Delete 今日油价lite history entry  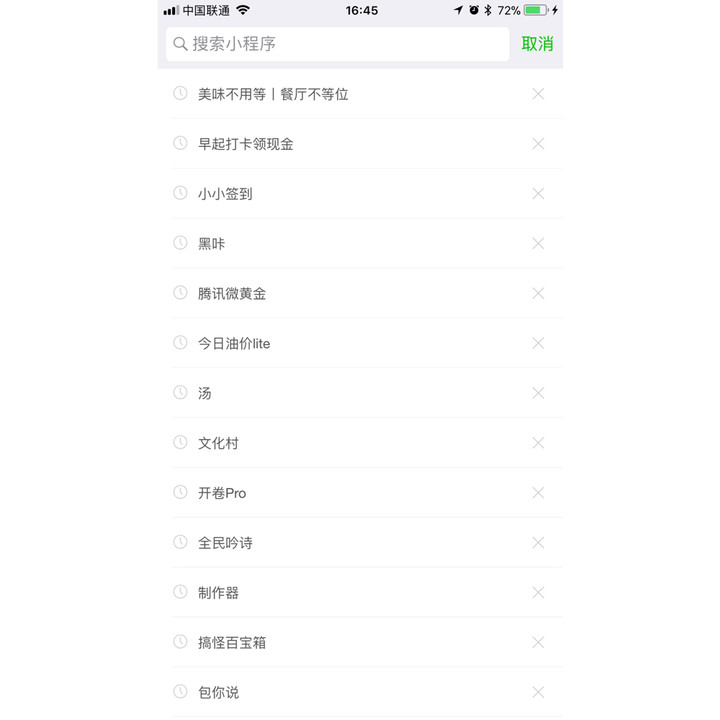[538, 343]
